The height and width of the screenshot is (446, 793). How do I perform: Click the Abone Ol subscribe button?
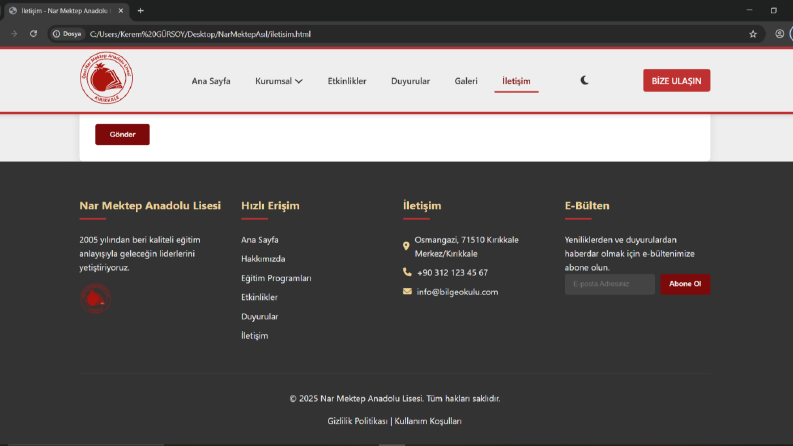685,284
